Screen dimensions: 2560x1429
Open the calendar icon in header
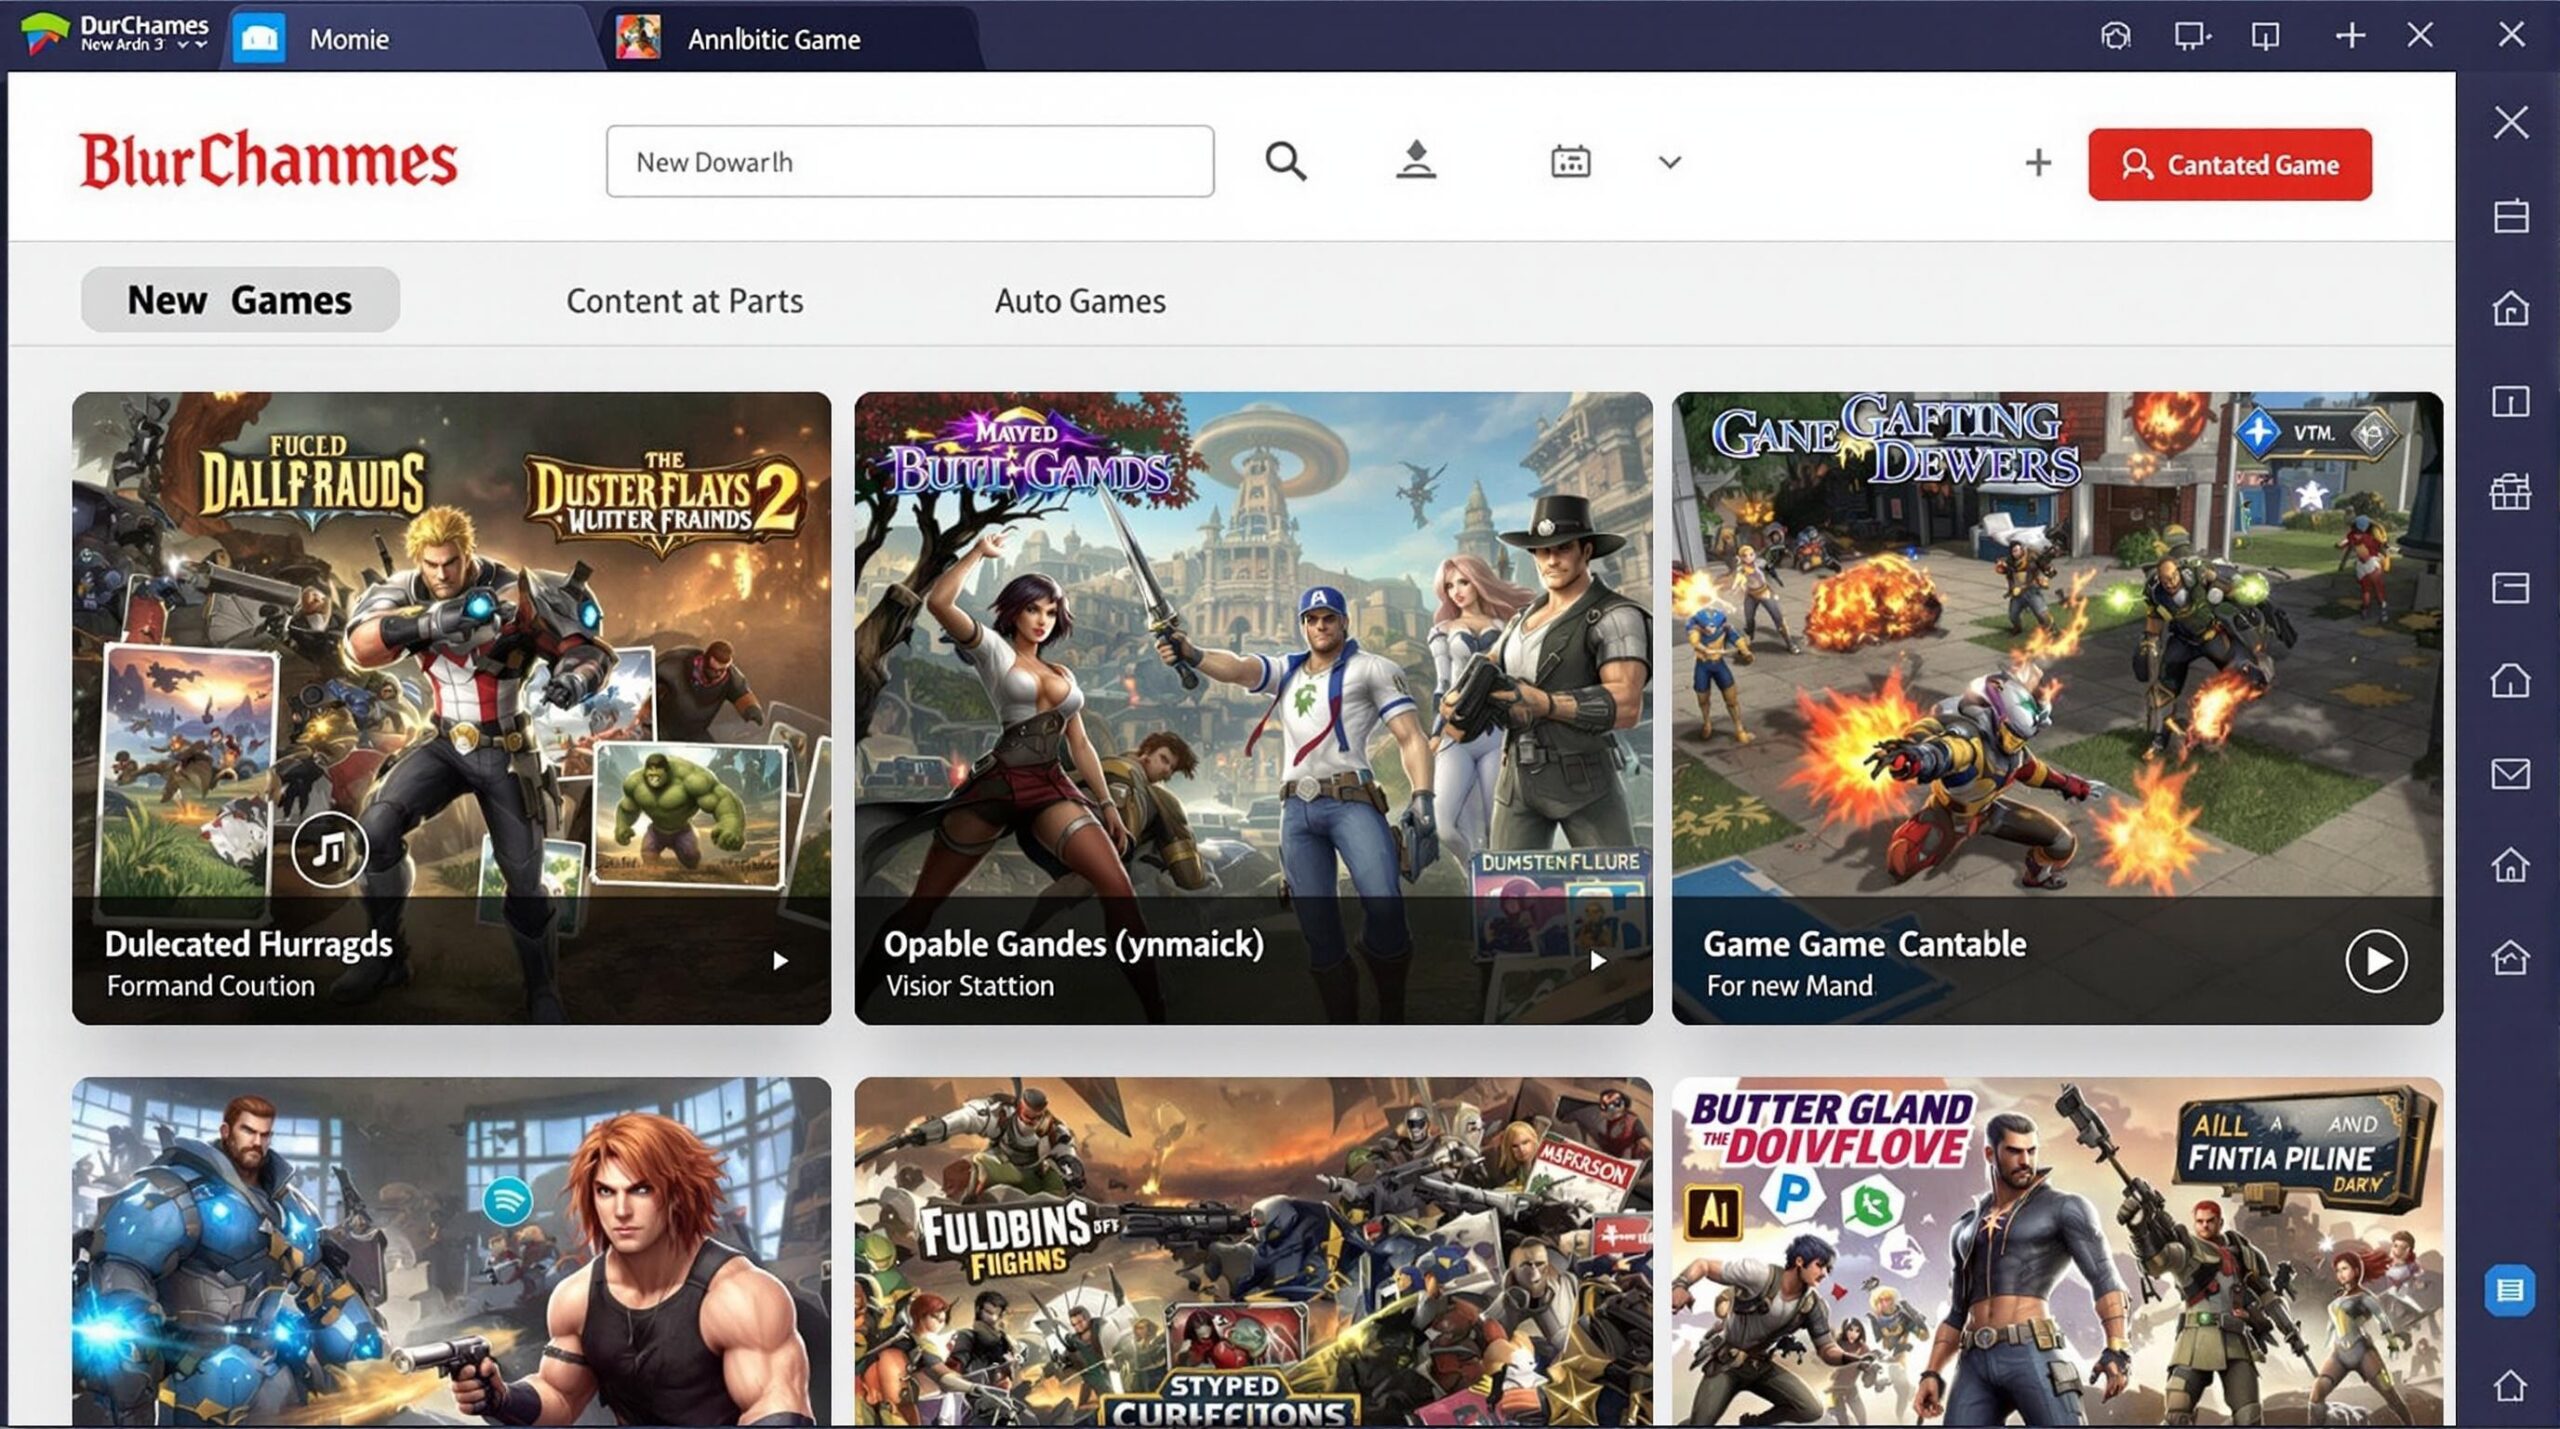[x=1570, y=161]
